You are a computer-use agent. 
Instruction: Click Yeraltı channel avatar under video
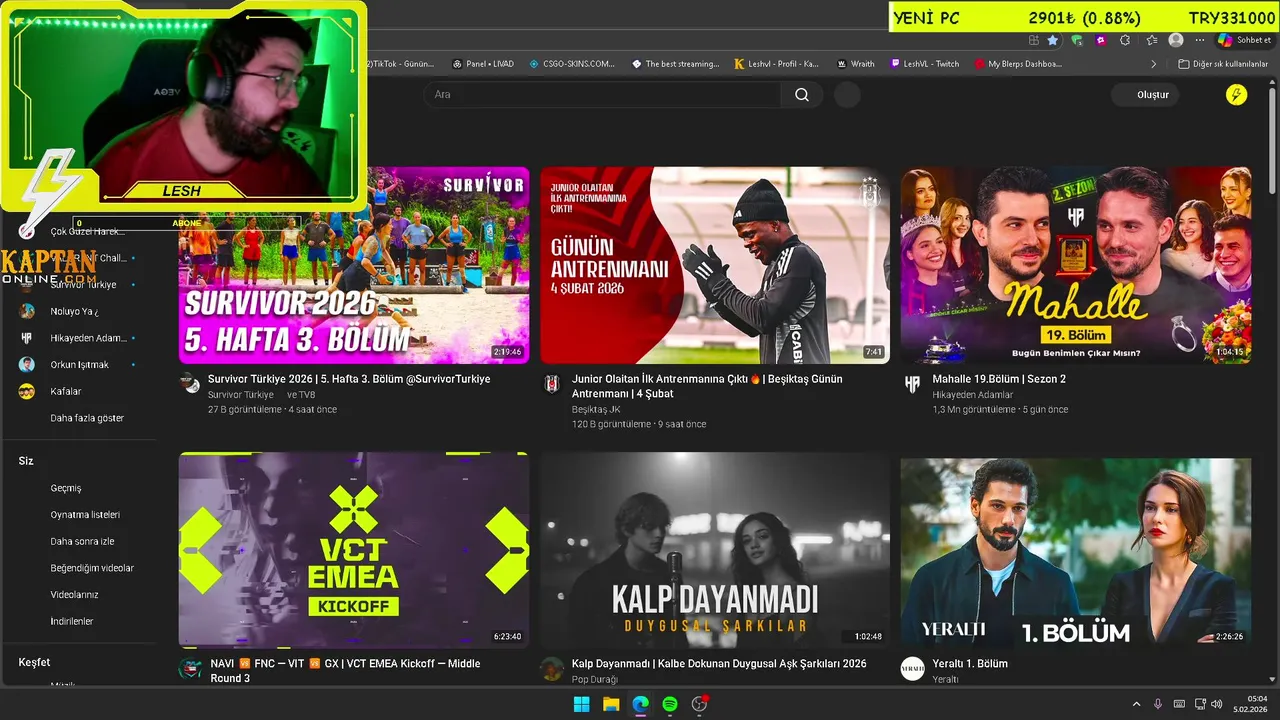[x=912, y=669]
